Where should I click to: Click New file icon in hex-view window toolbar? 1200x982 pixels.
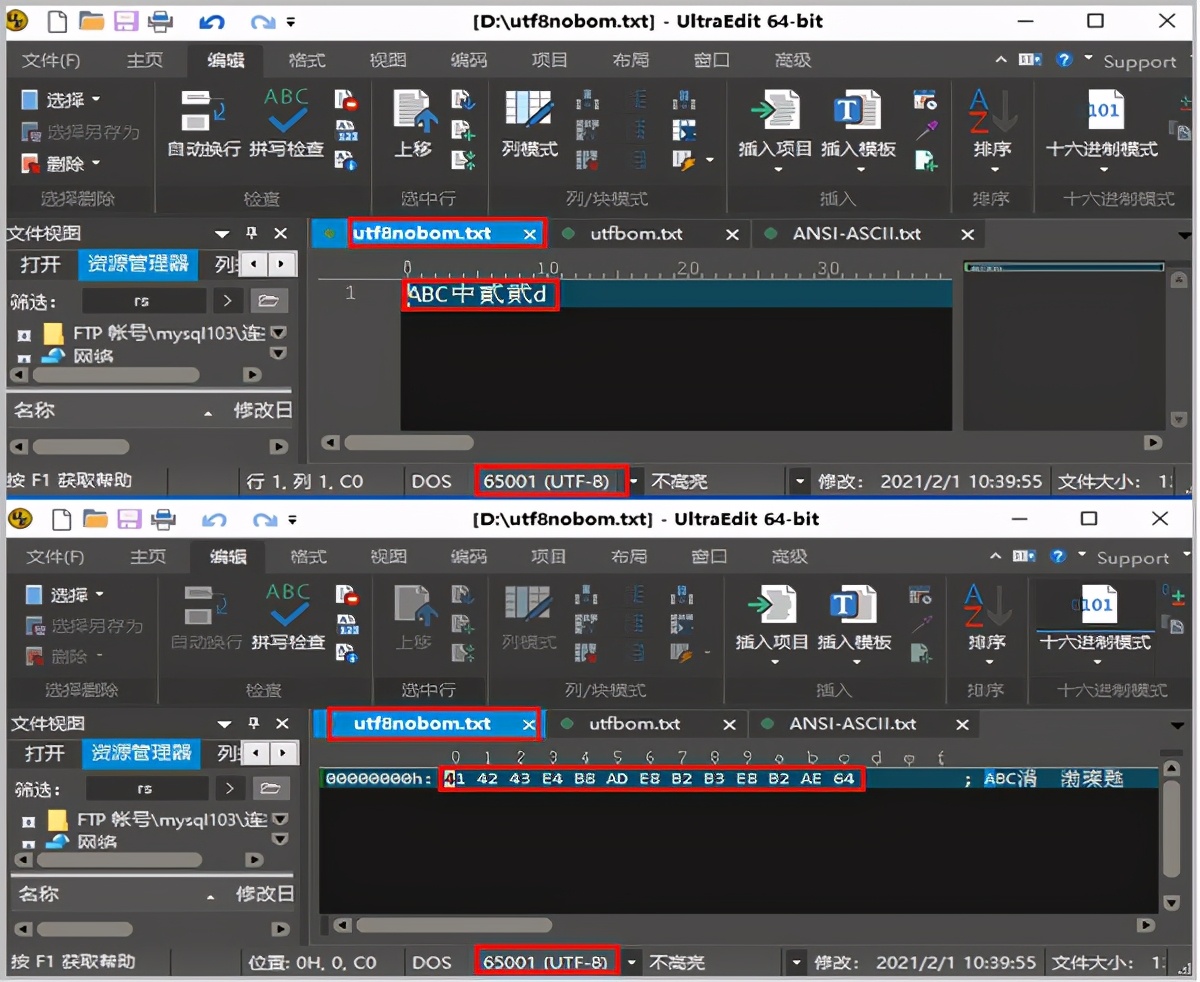(x=63, y=518)
